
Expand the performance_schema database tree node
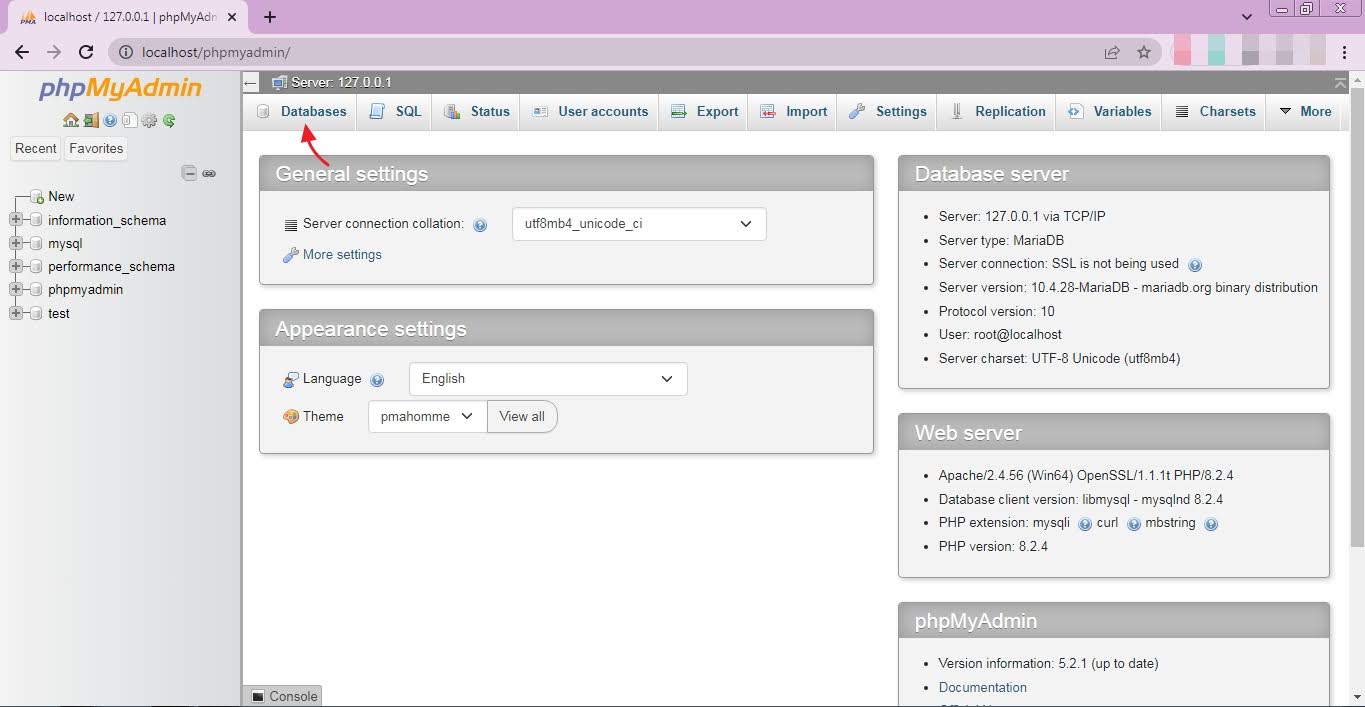15,267
